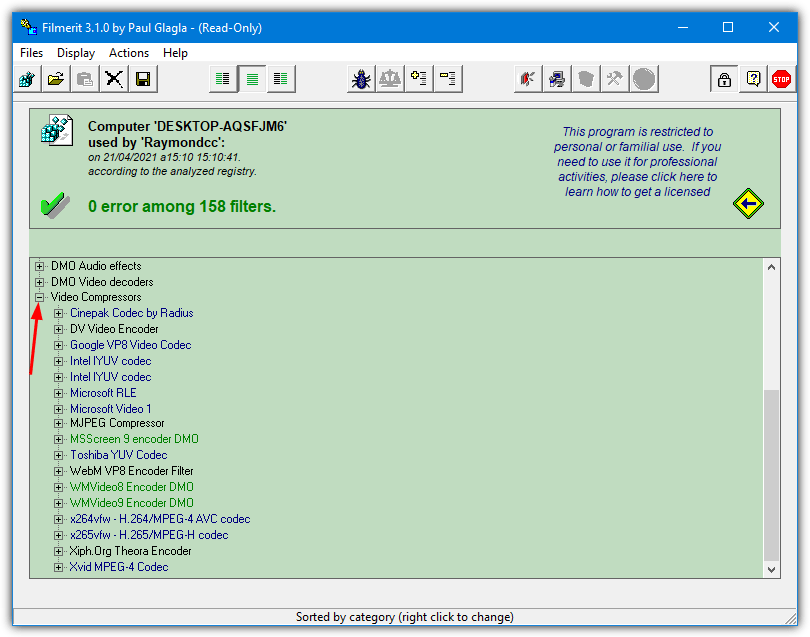810x637 pixels.
Task: Select 'Microsoft Video 1' in the tree
Action: (111, 409)
